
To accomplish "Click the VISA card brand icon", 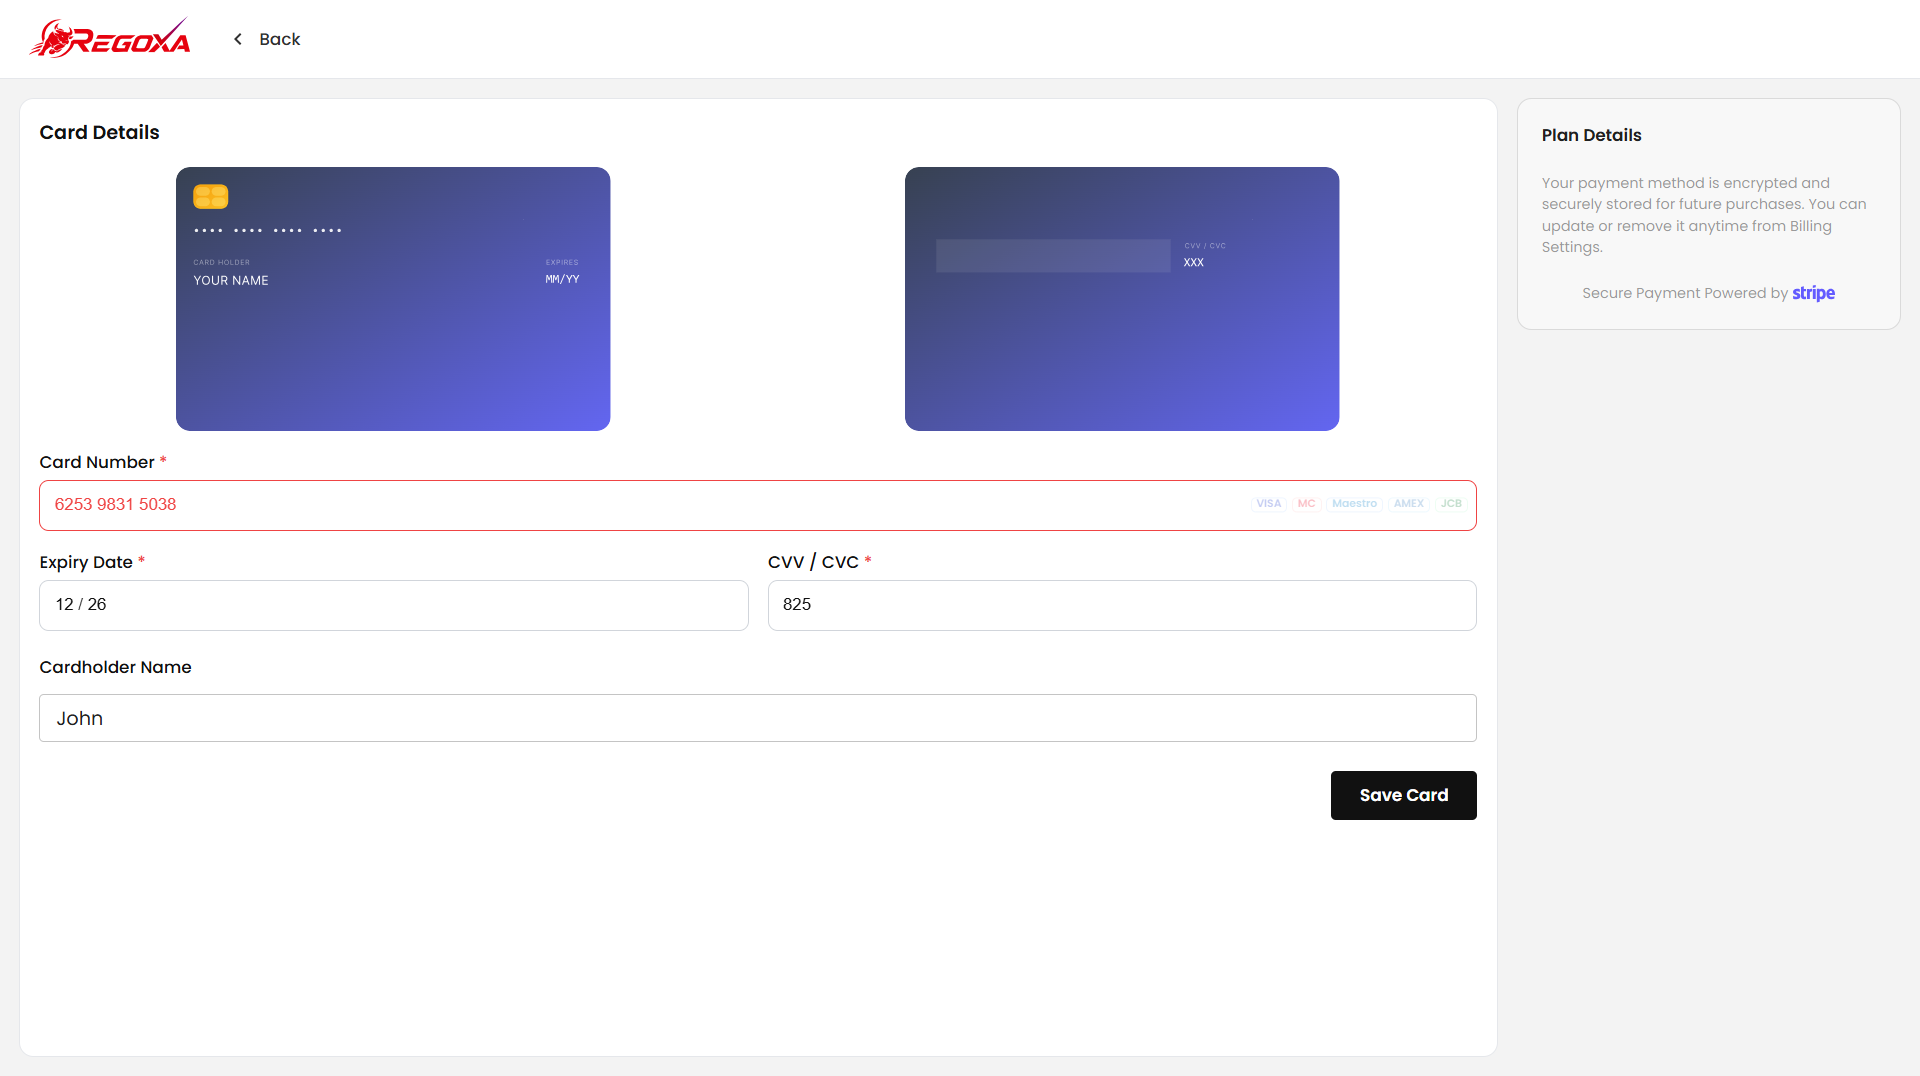I will (x=1268, y=504).
